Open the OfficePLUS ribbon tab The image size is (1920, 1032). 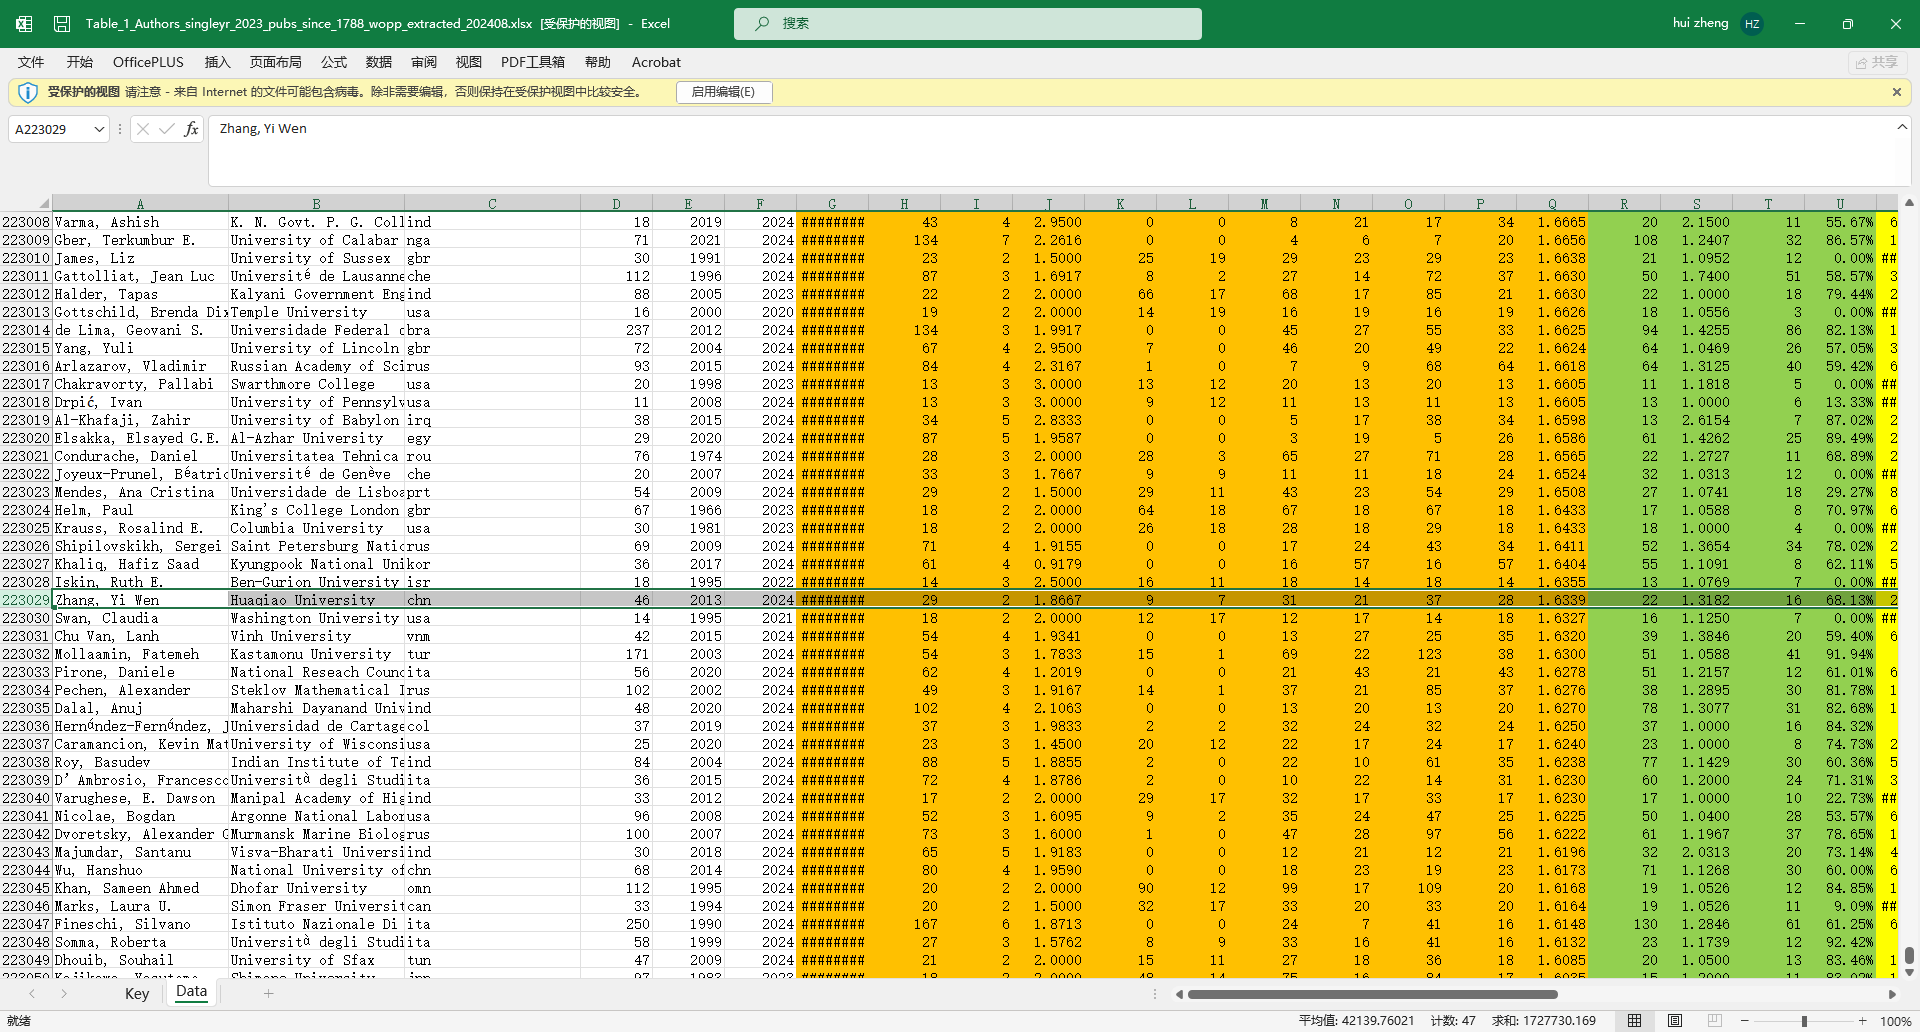coord(148,62)
